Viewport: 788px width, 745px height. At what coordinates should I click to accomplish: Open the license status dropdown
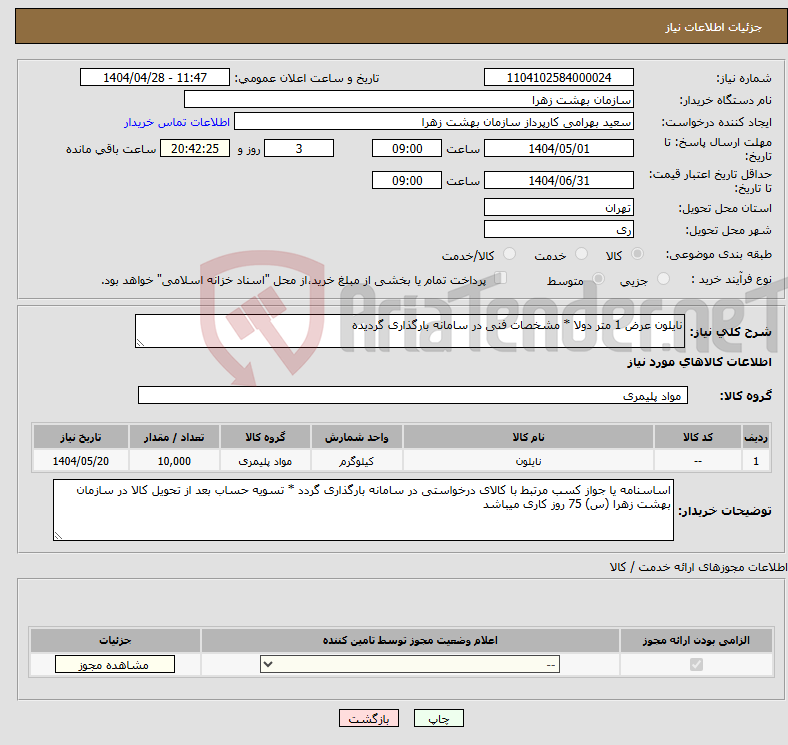coord(410,665)
